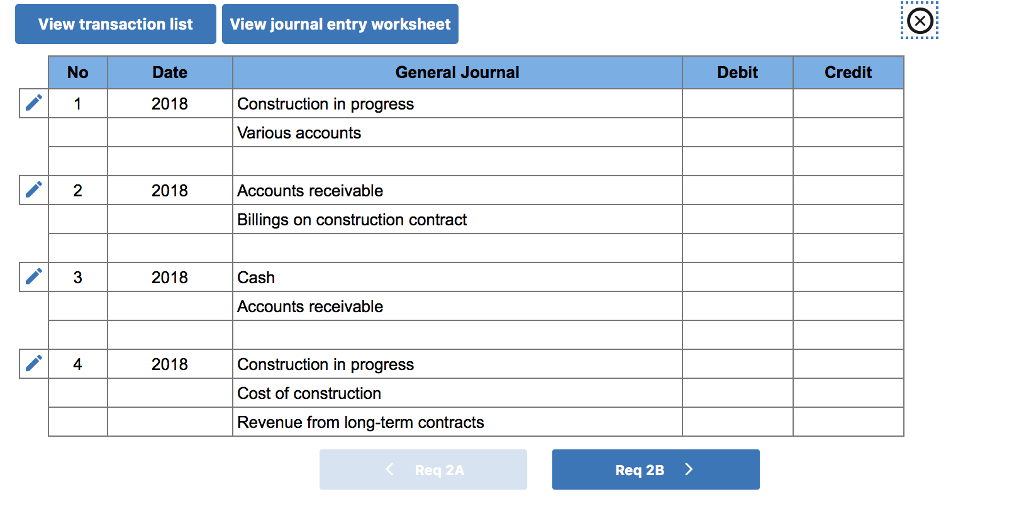Image resolution: width=1024 pixels, height=506 pixels.
Task: Switch to View journal entry worksheet
Action: pyautogui.click(x=340, y=24)
